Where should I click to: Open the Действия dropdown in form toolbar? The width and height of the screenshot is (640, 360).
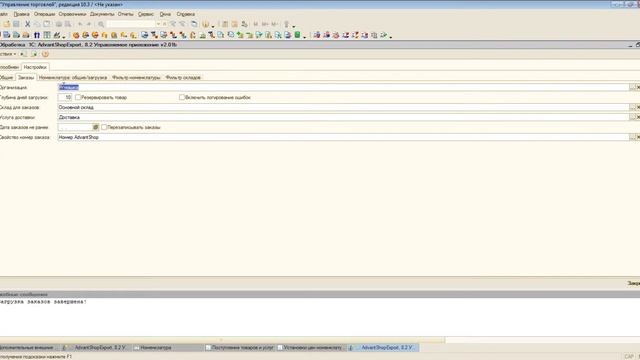click(x=8, y=54)
